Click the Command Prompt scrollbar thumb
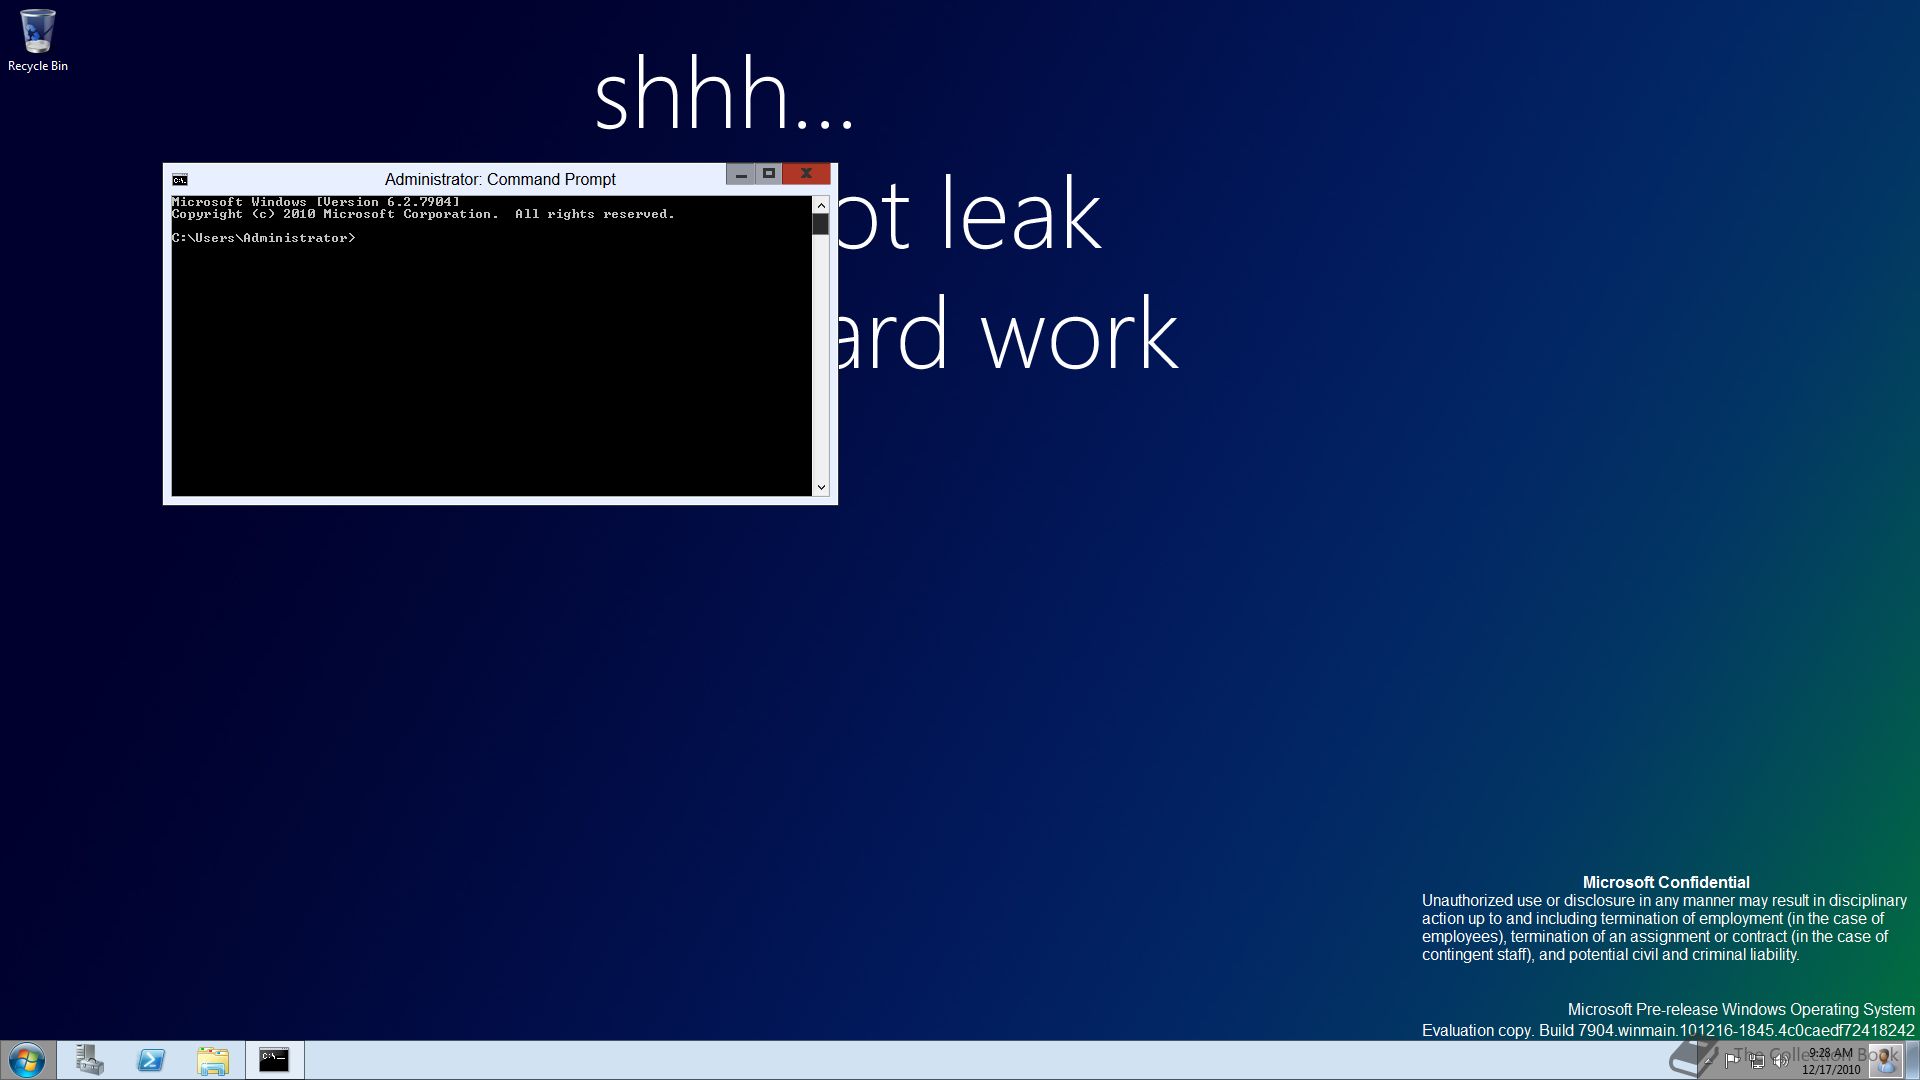 (x=821, y=225)
